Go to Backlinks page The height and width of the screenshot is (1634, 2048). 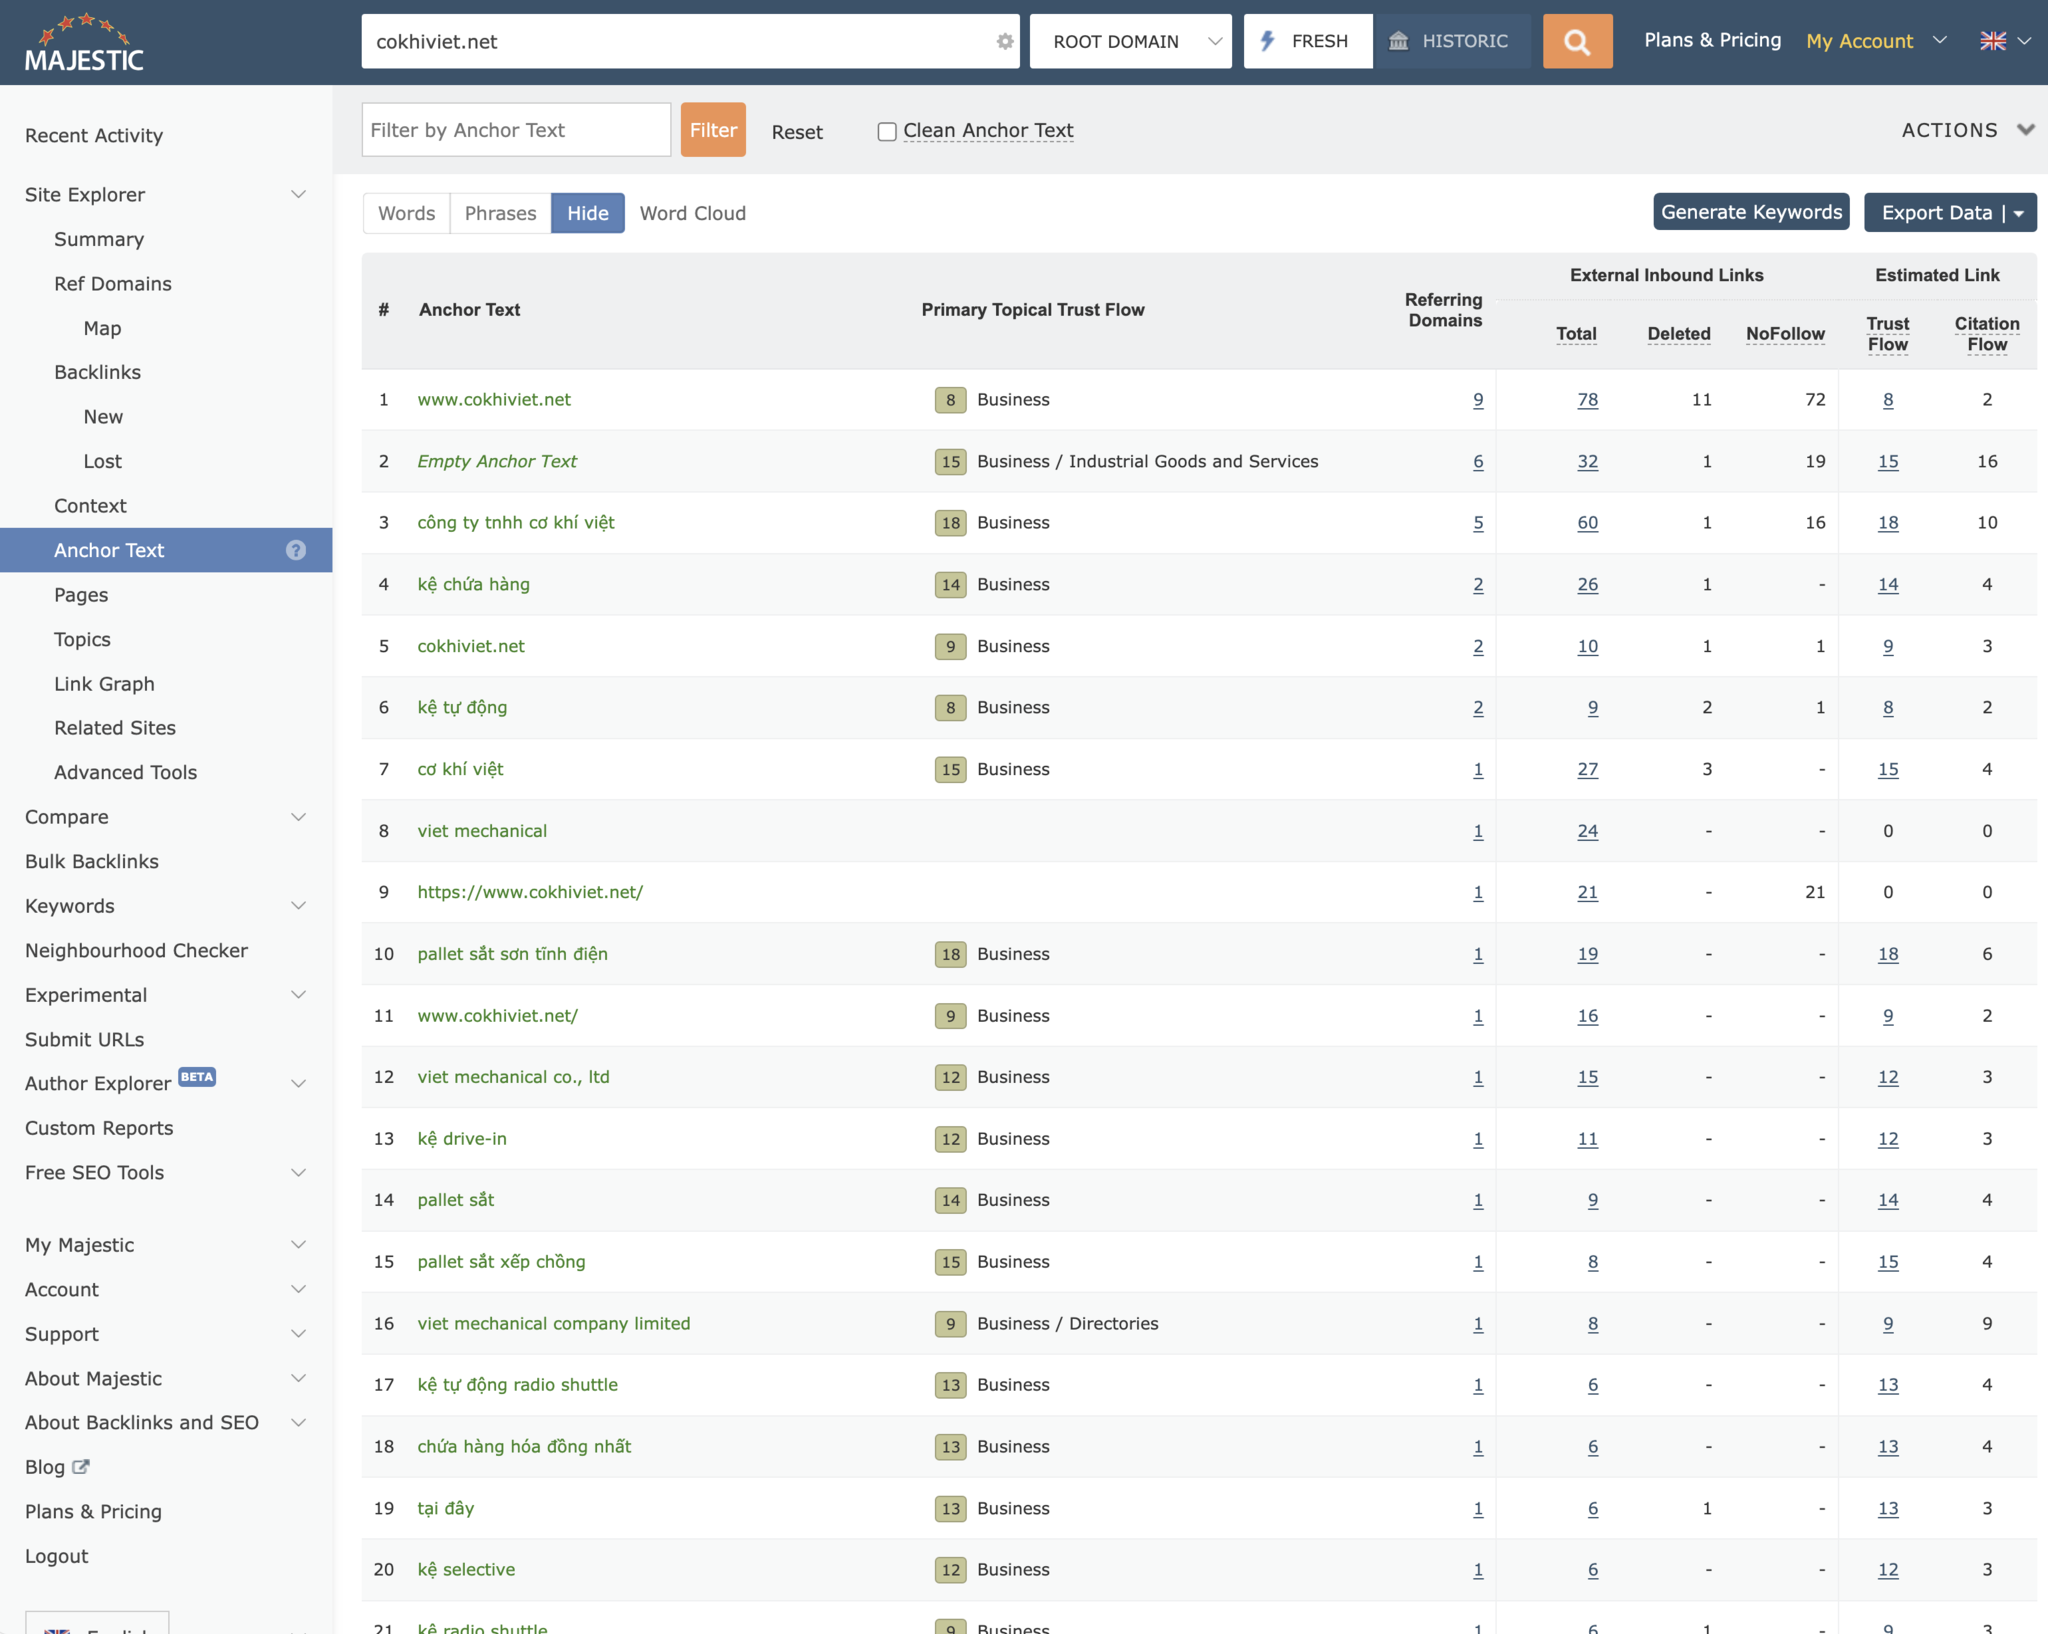click(97, 372)
